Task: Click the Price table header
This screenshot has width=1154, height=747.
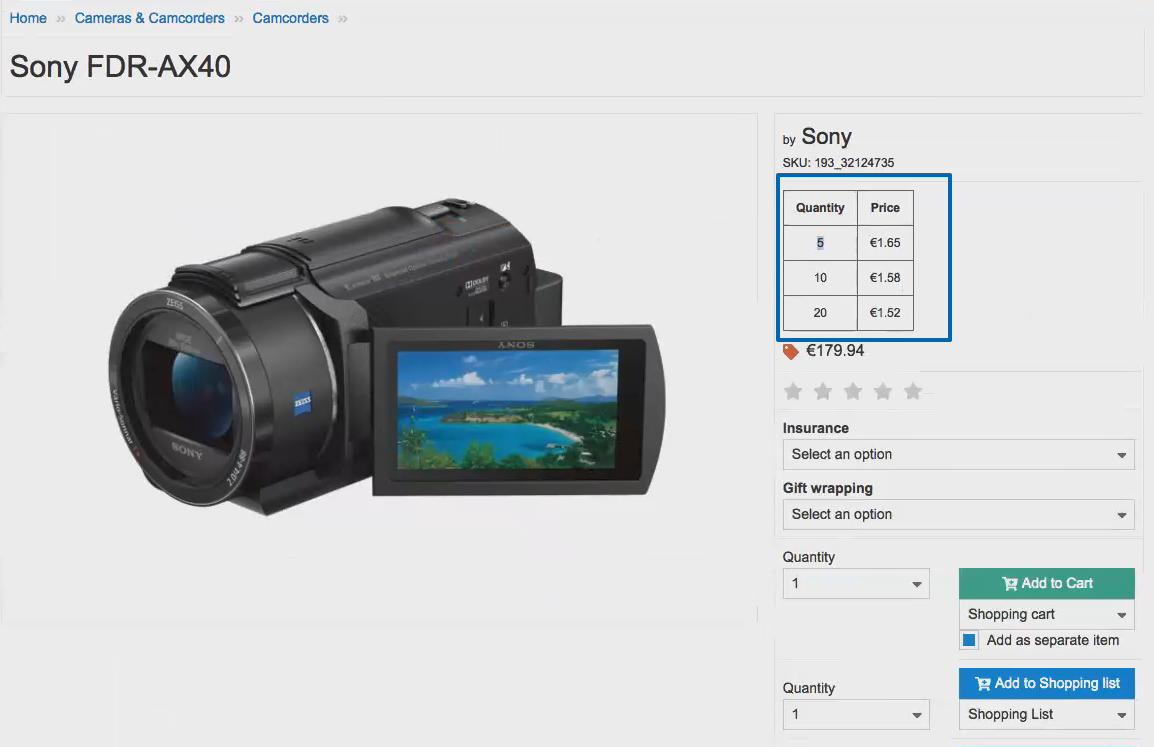Action: click(x=885, y=208)
